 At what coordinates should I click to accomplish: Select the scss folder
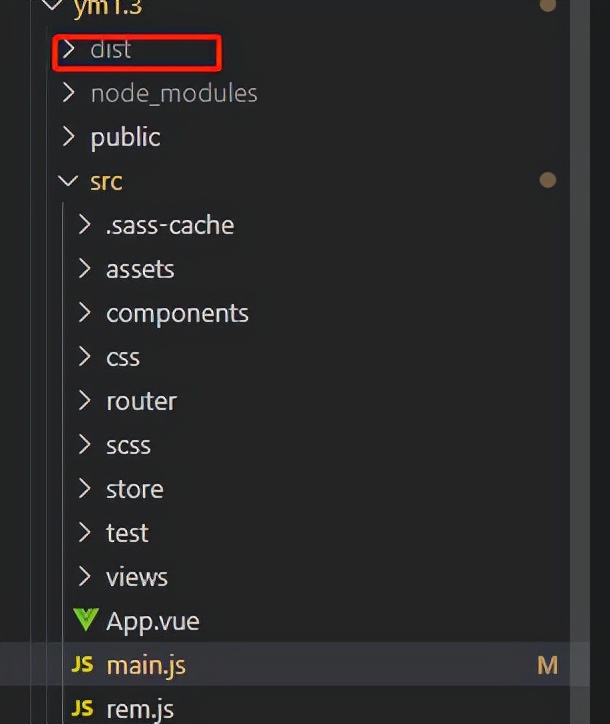click(x=128, y=445)
